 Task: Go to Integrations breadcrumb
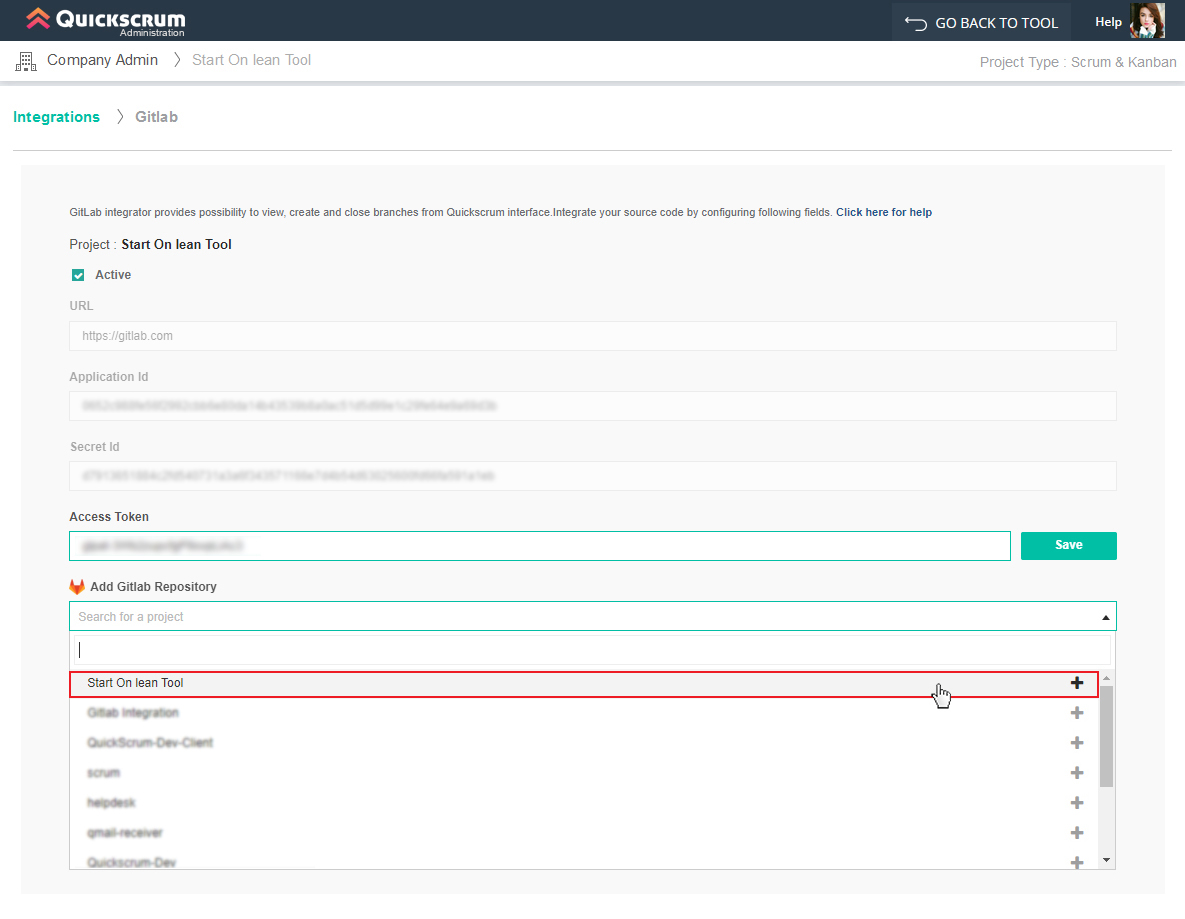[56, 117]
